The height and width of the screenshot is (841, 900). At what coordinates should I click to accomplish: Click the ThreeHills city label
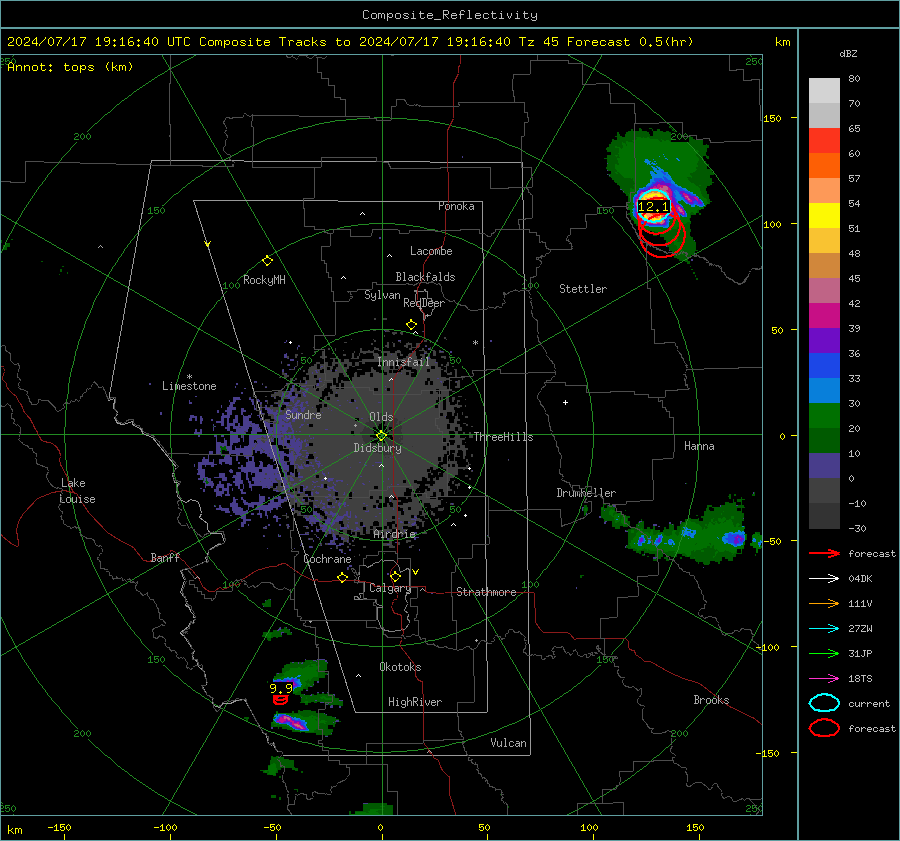pyautogui.click(x=503, y=437)
